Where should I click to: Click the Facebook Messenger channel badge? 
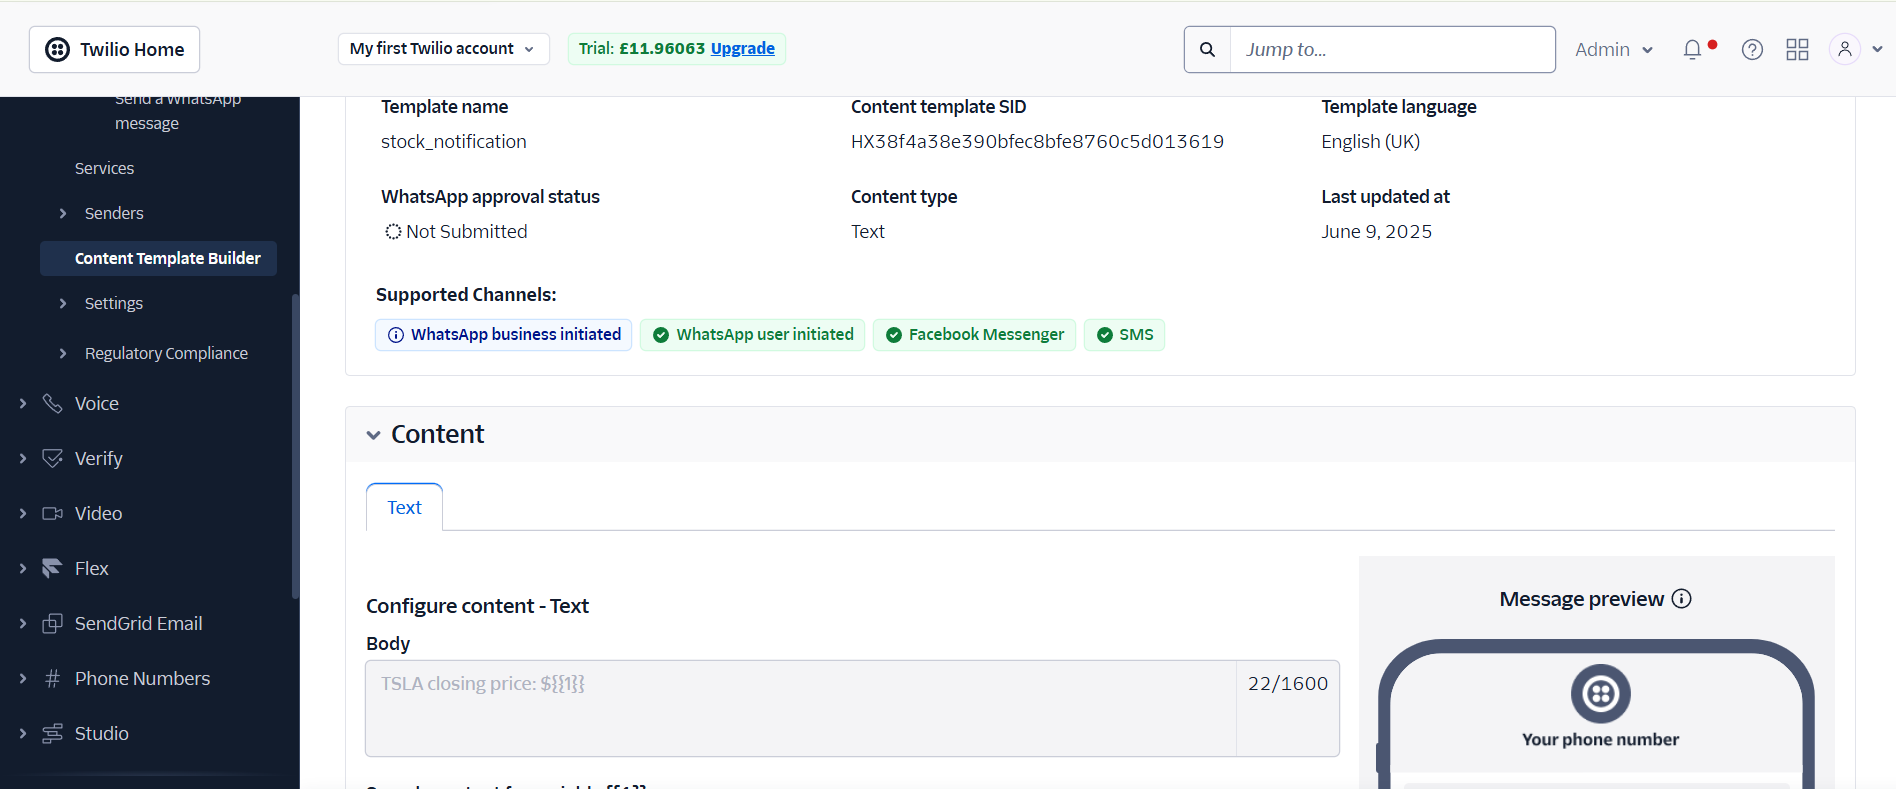[x=974, y=335]
